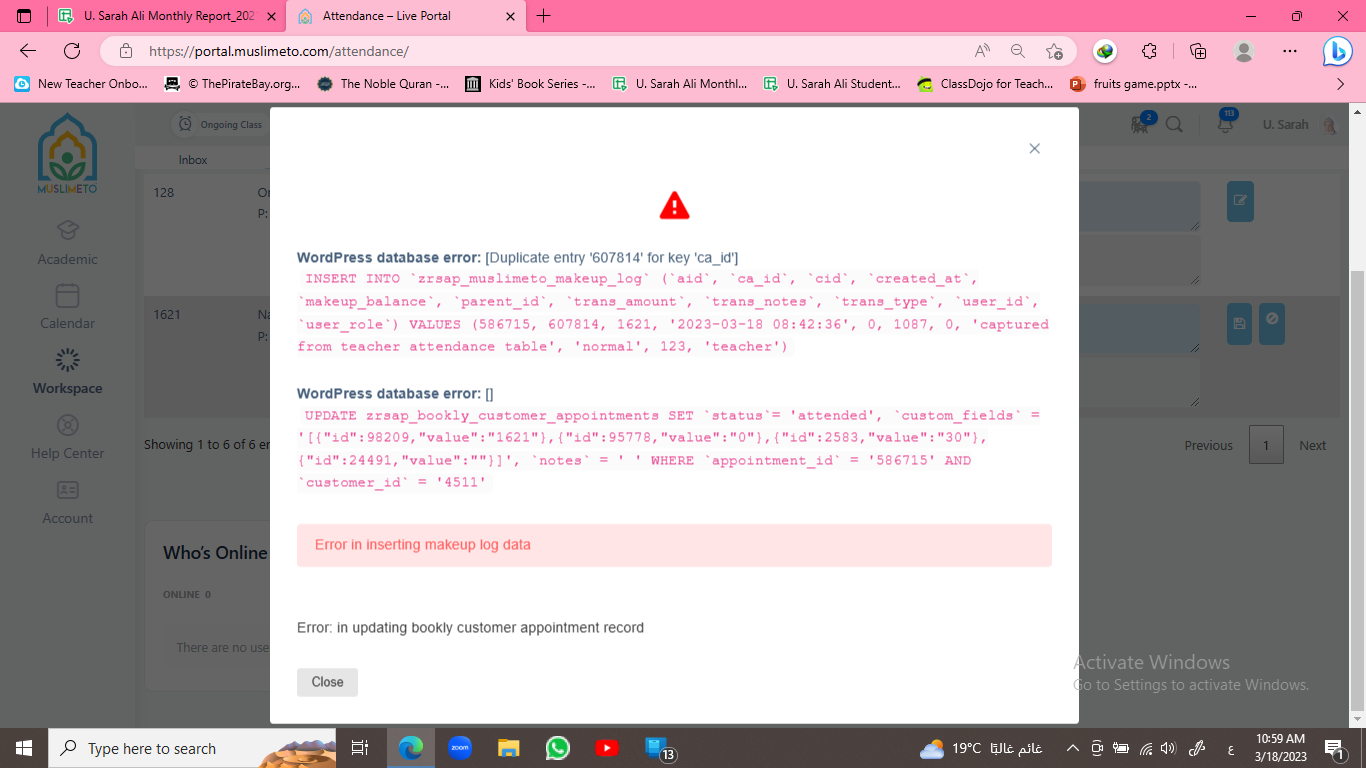Open Windows Start menu
The image size is (1366, 768).
pos(24,748)
